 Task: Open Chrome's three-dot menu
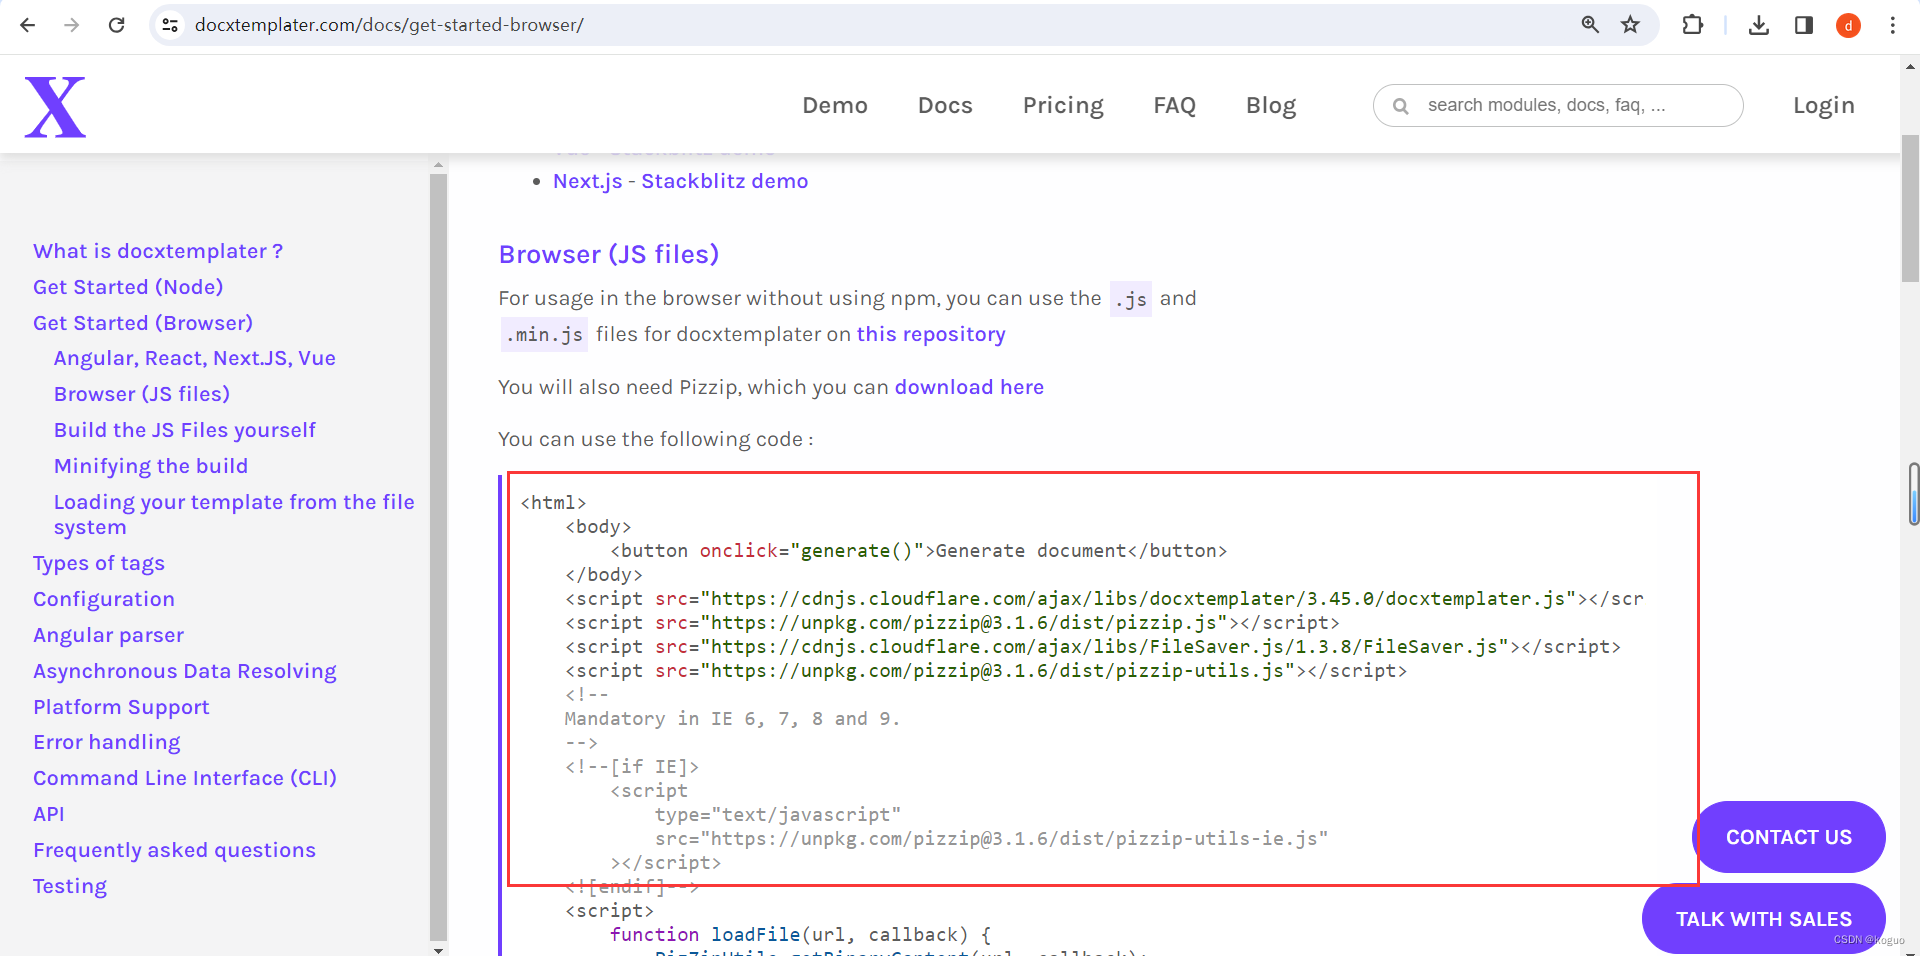tap(1893, 25)
